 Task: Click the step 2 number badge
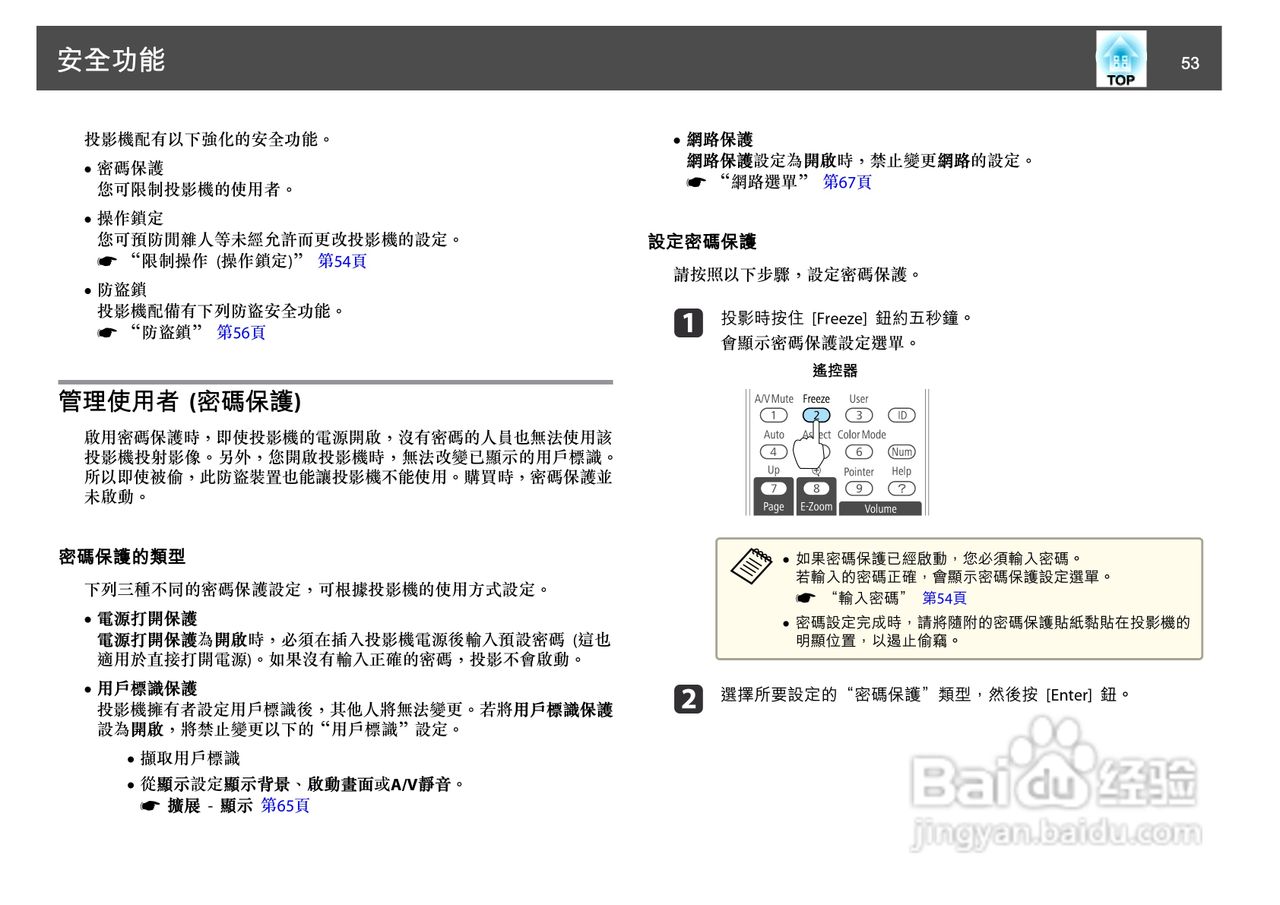[x=688, y=698]
